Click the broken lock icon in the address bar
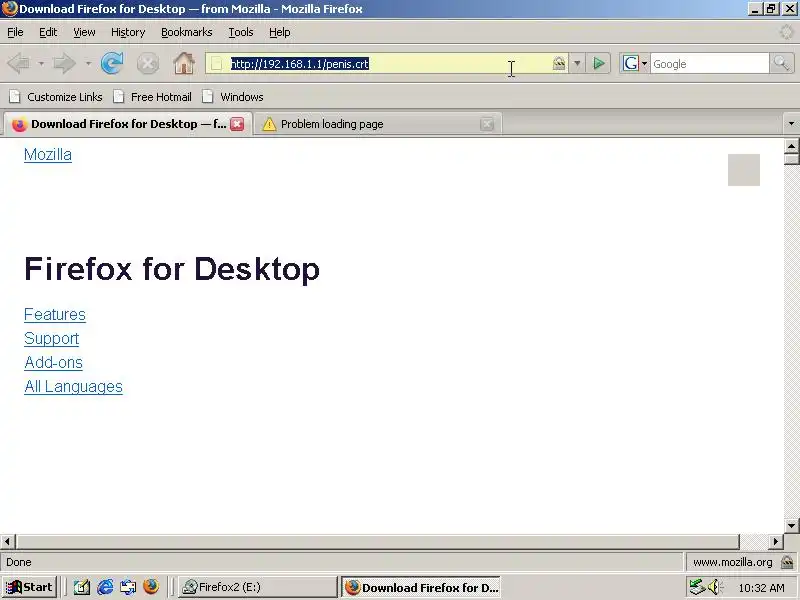Screen dimensions: 800x600 click(x=559, y=63)
